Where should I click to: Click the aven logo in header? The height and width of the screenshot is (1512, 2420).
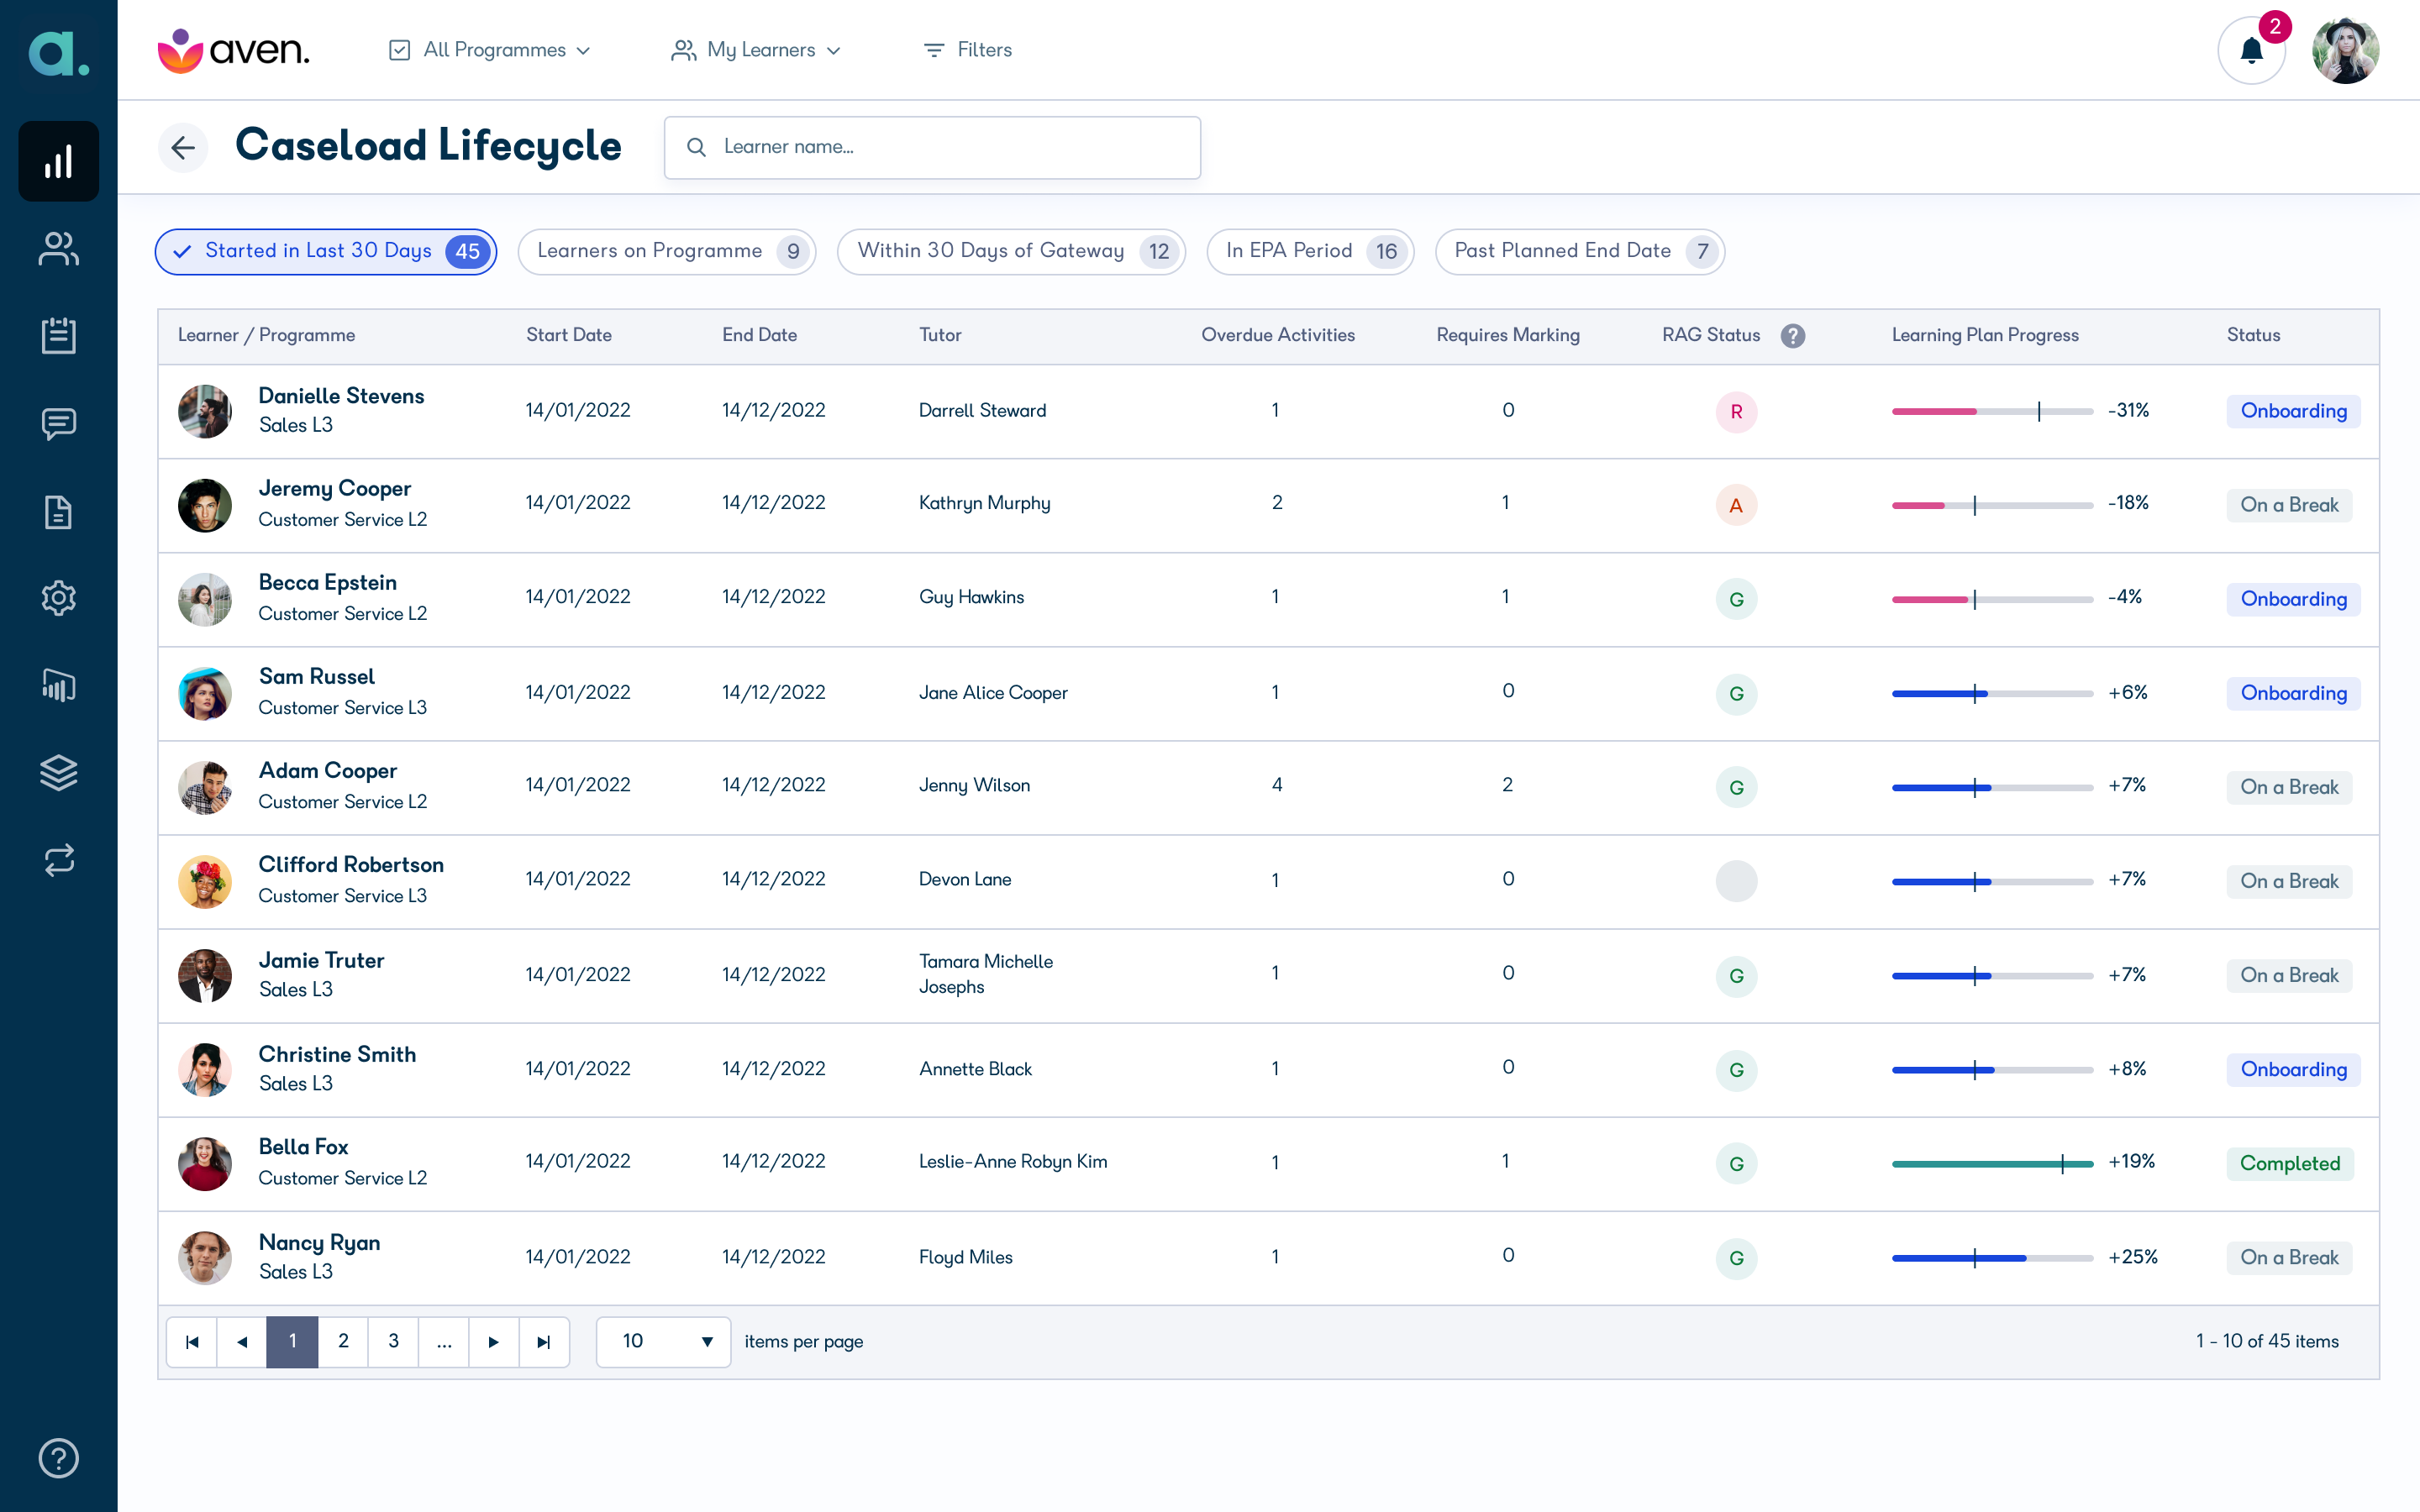pyautogui.click(x=233, y=50)
